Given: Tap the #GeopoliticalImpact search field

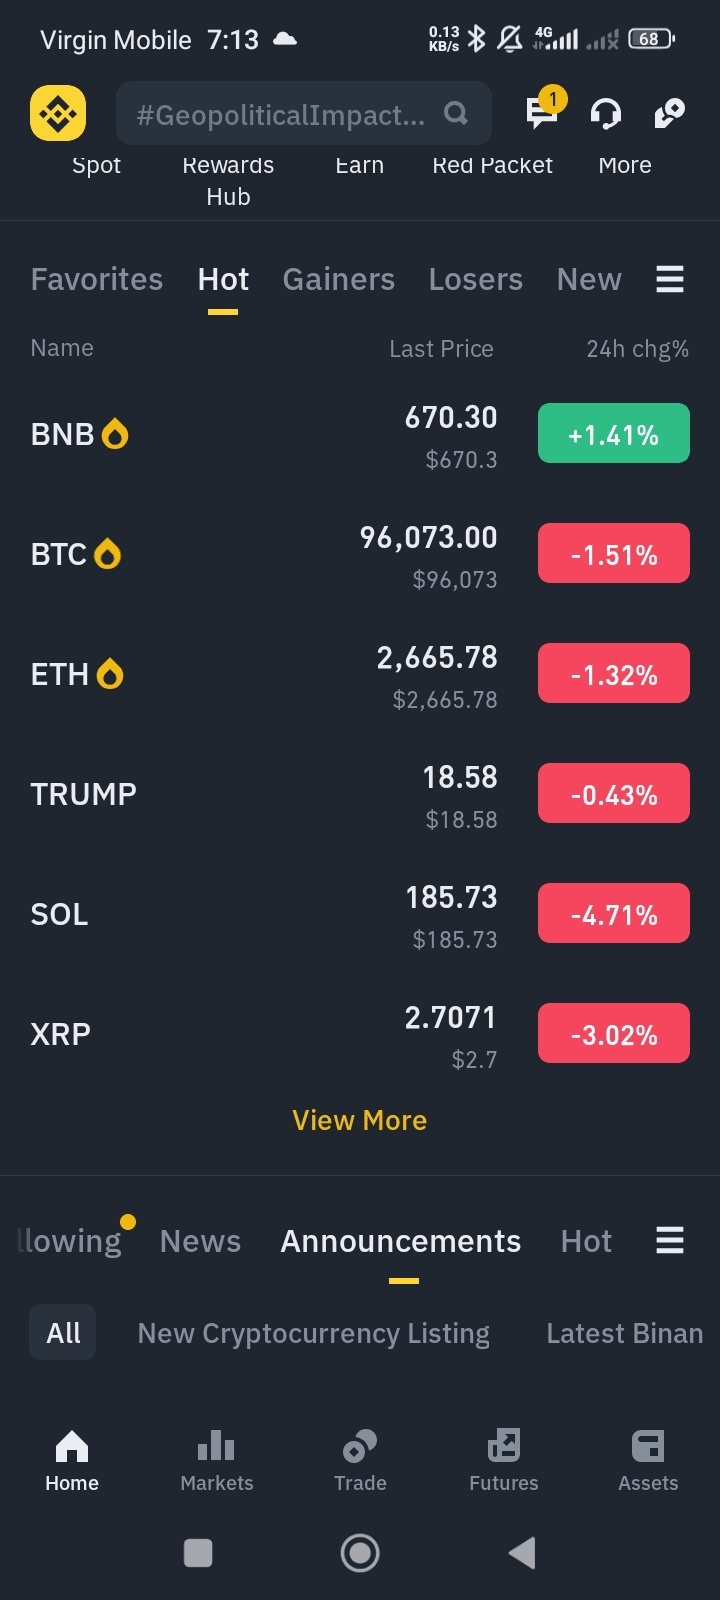Looking at the screenshot, I should pyautogui.click(x=280, y=115).
